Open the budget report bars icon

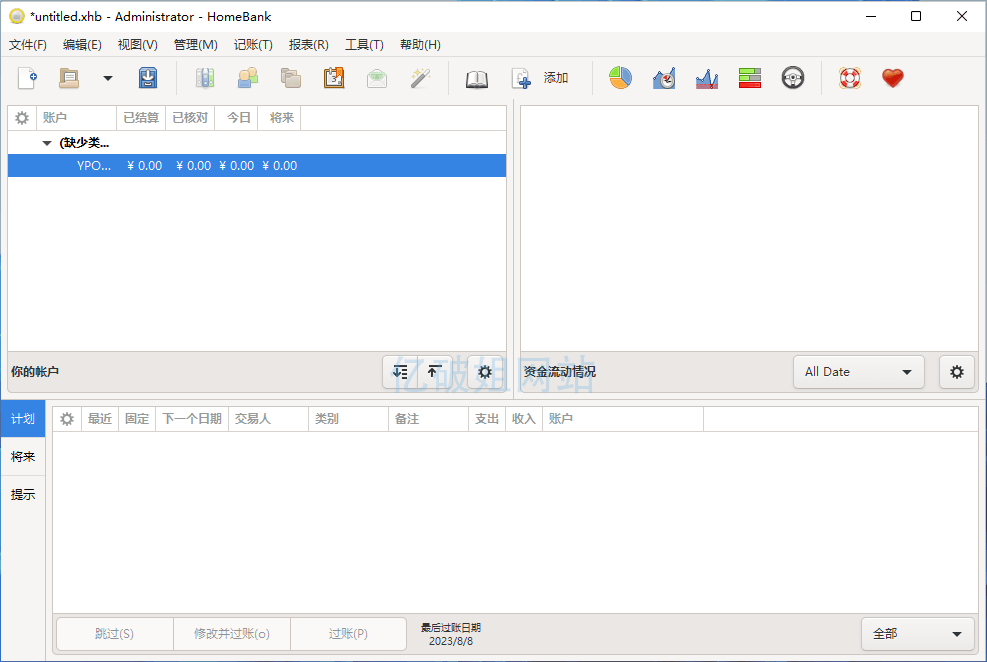750,78
